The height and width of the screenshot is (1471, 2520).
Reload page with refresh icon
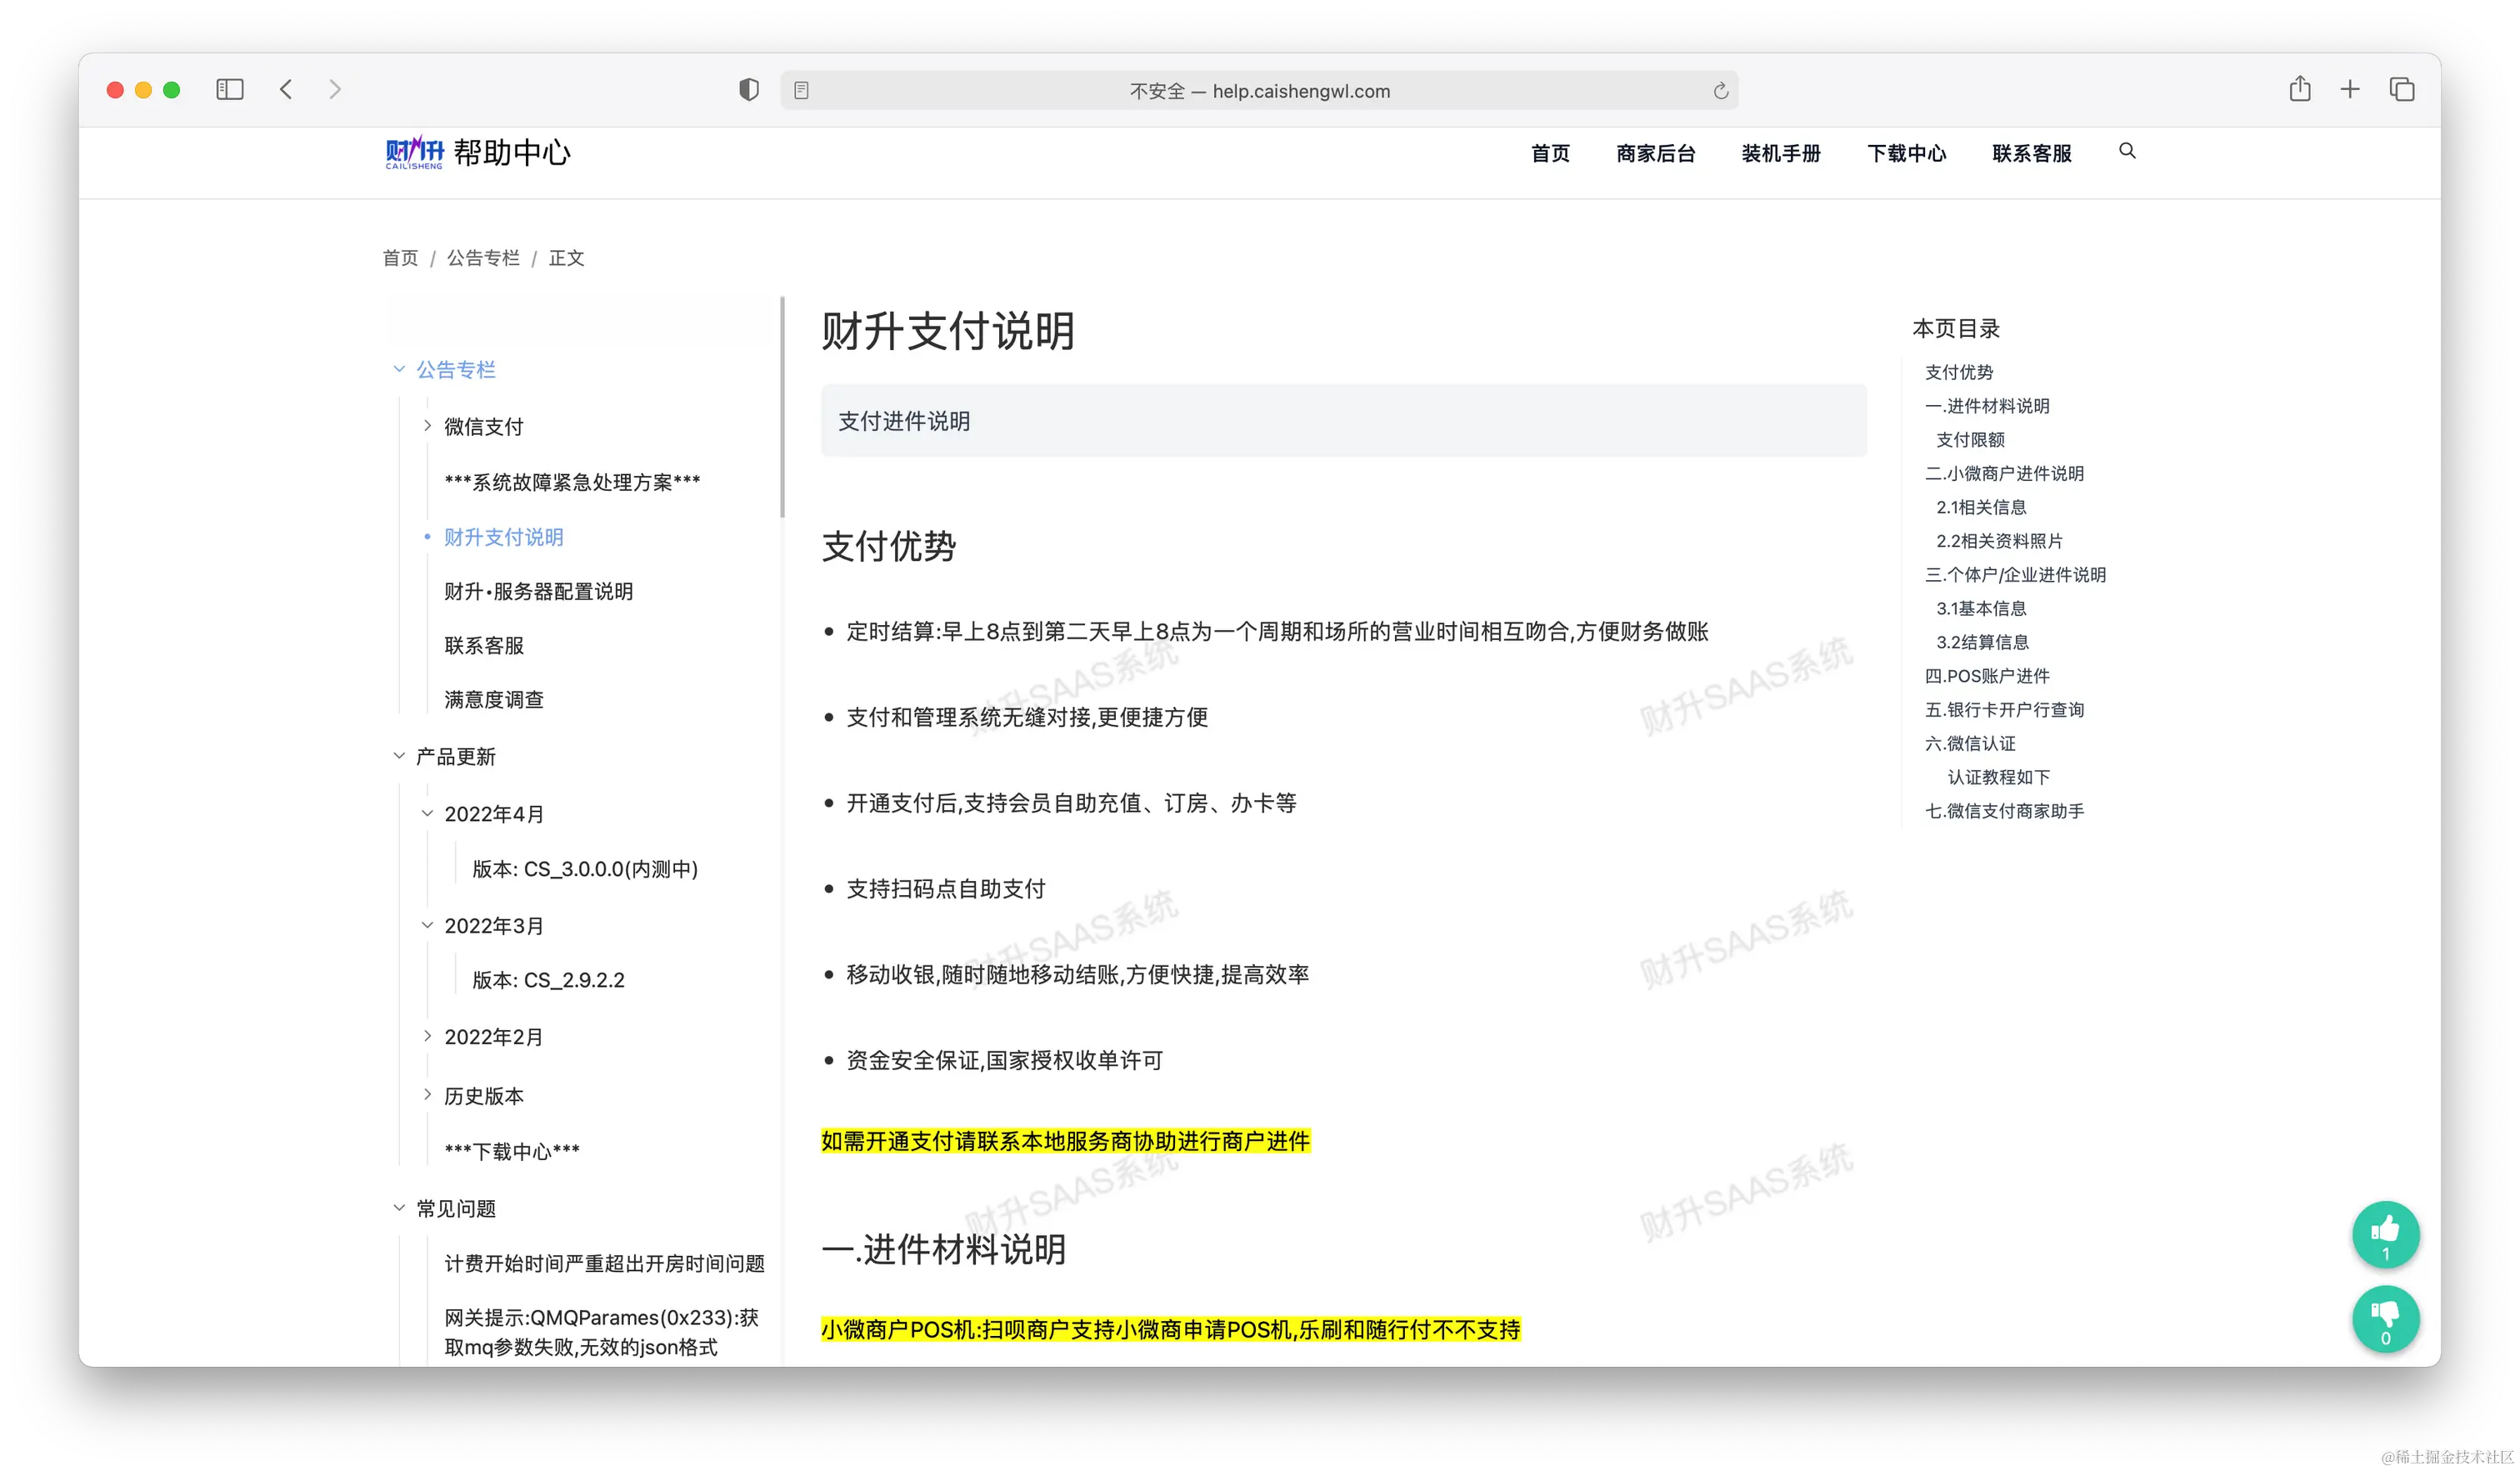click(1720, 91)
